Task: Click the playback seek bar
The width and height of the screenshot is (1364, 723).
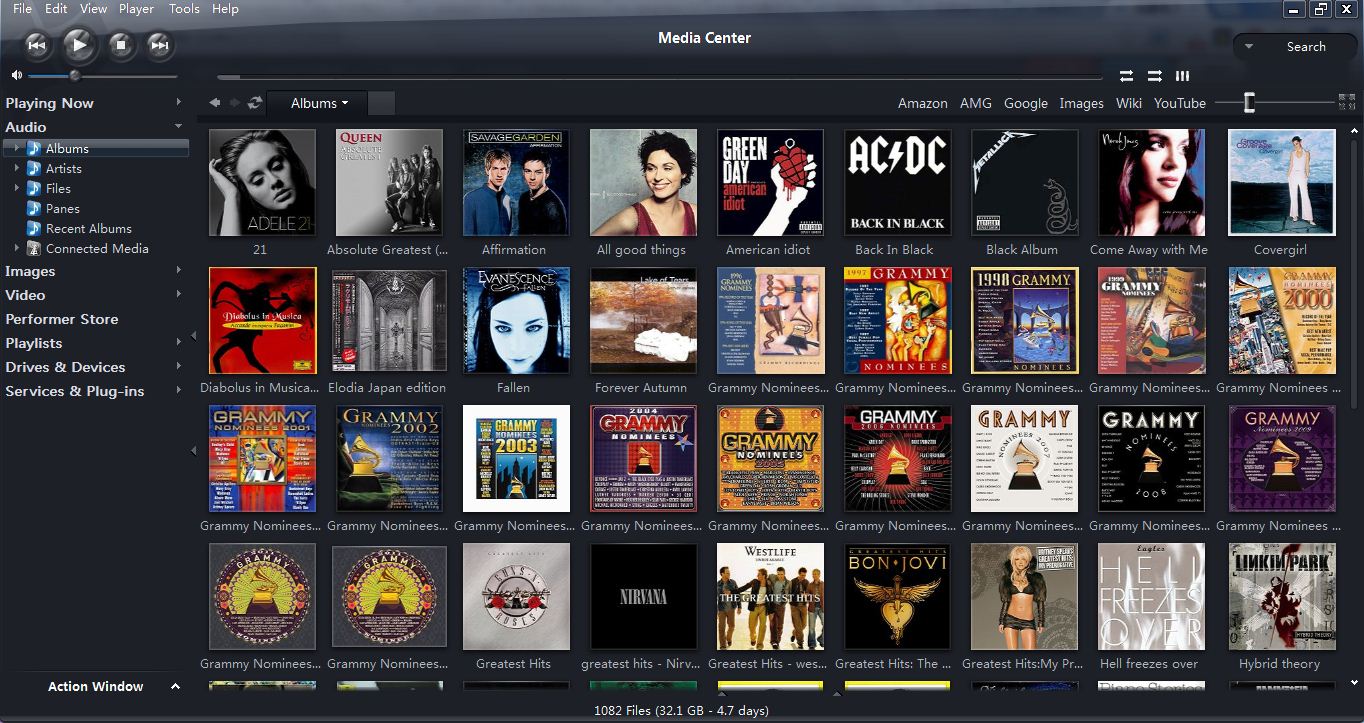Action: 659,76
